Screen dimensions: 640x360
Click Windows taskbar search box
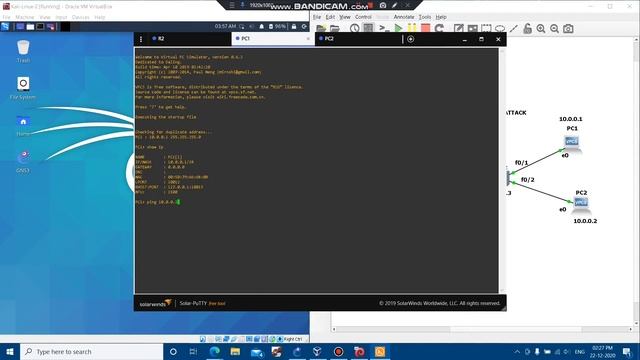coord(91,351)
